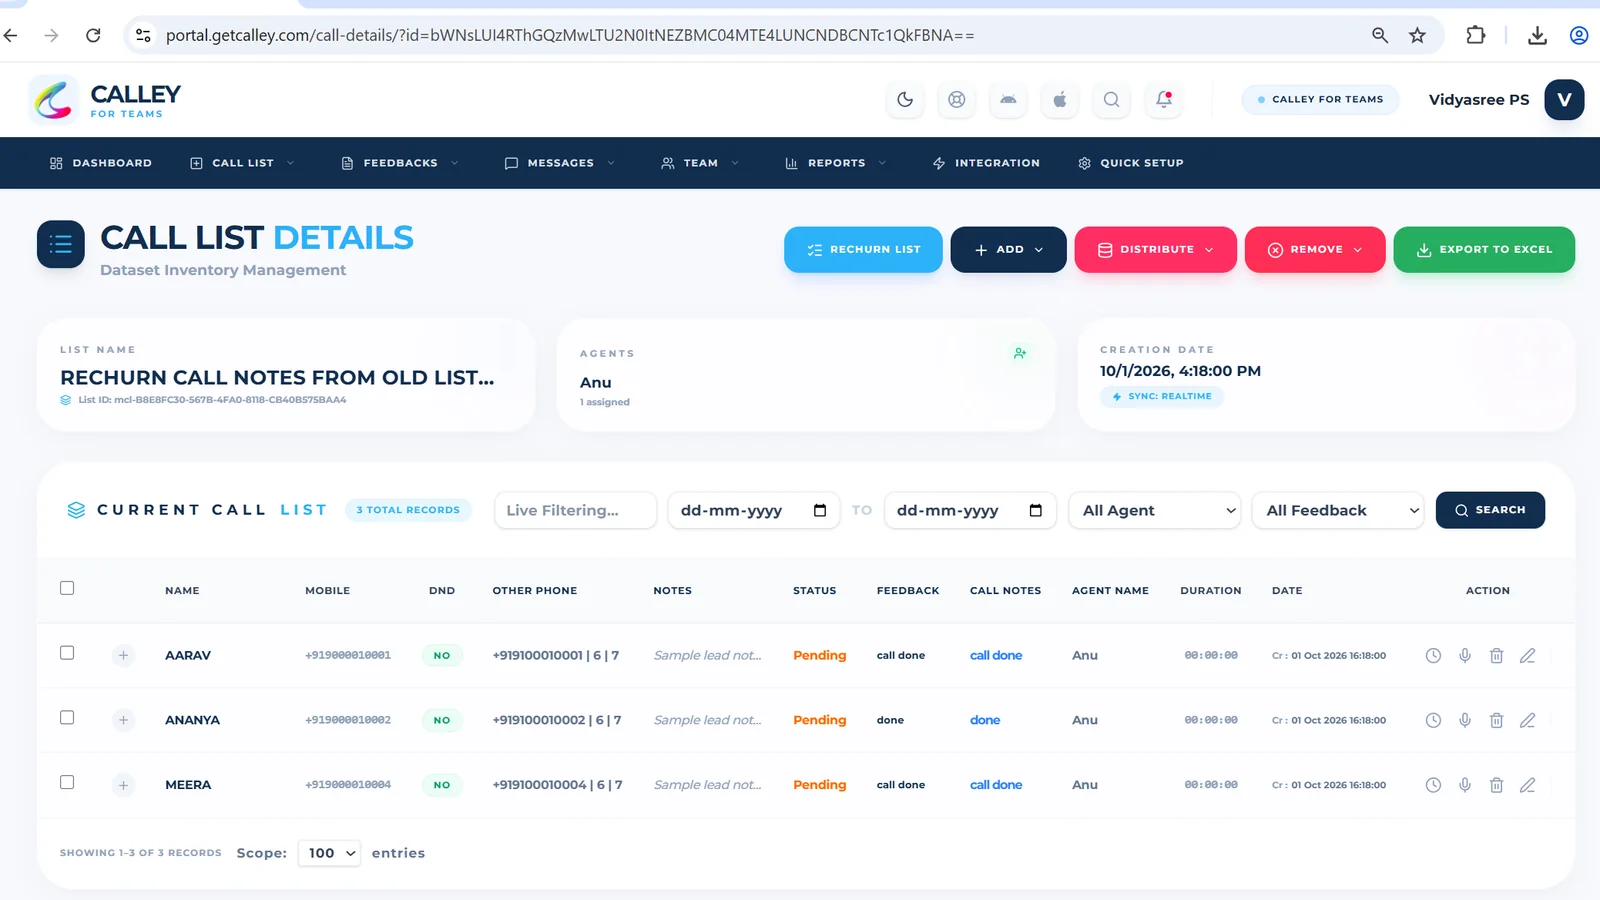Screen dimensions: 1600x900
Task: Bookmark this page with star icon
Action: [1417, 35]
